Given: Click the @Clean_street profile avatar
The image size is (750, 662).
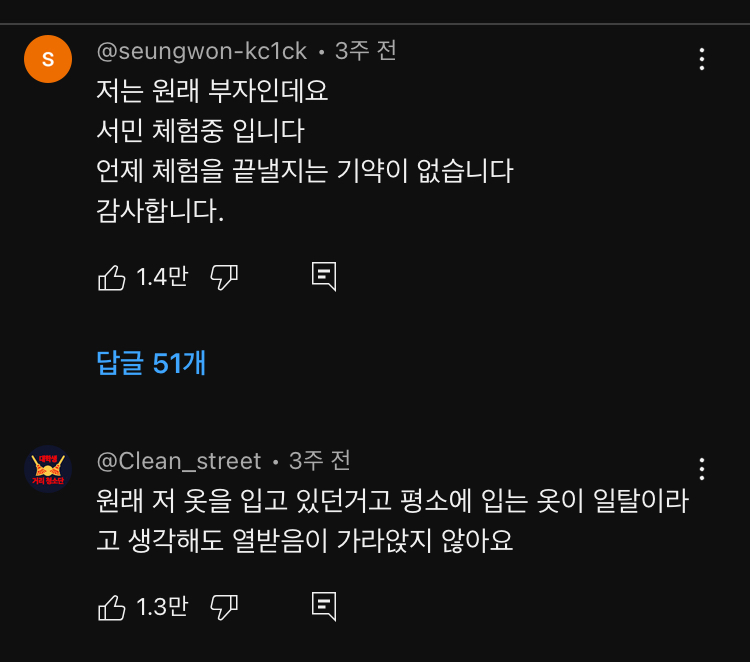Looking at the screenshot, I should 48,469.
